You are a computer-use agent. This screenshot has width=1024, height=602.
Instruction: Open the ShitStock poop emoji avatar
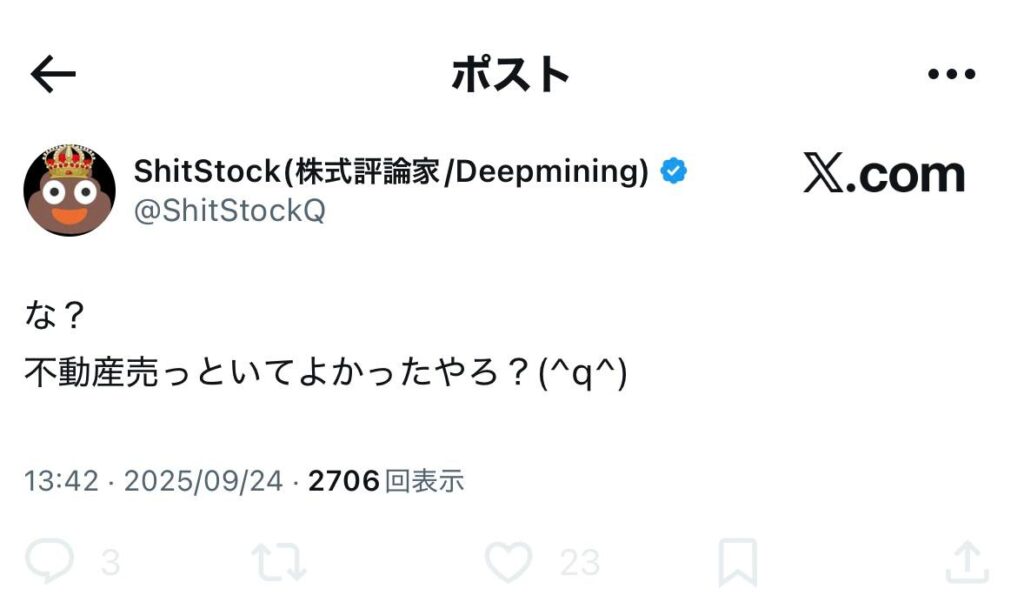(x=69, y=190)
